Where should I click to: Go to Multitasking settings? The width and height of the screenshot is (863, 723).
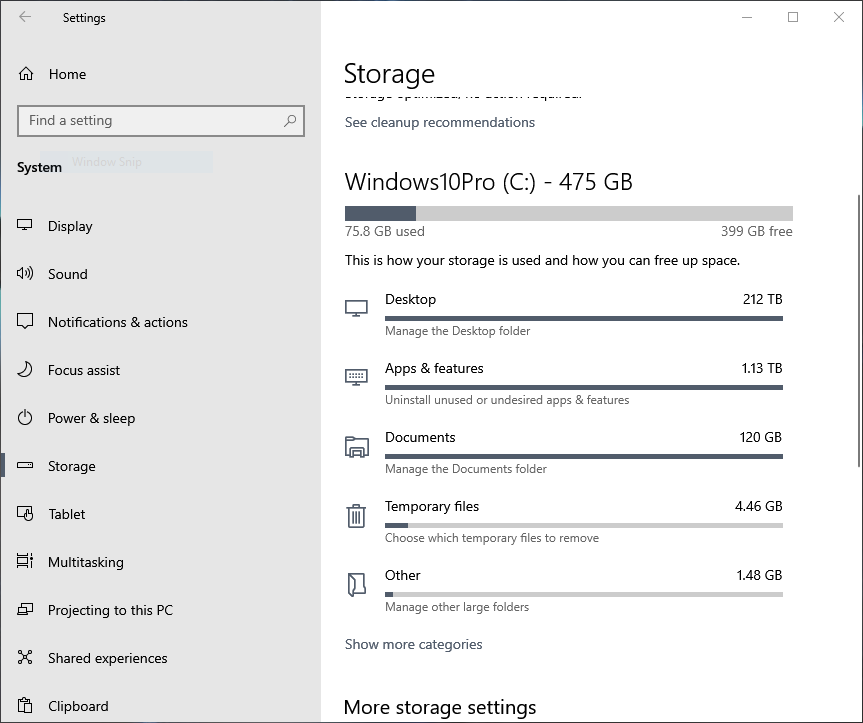(86, 562)
